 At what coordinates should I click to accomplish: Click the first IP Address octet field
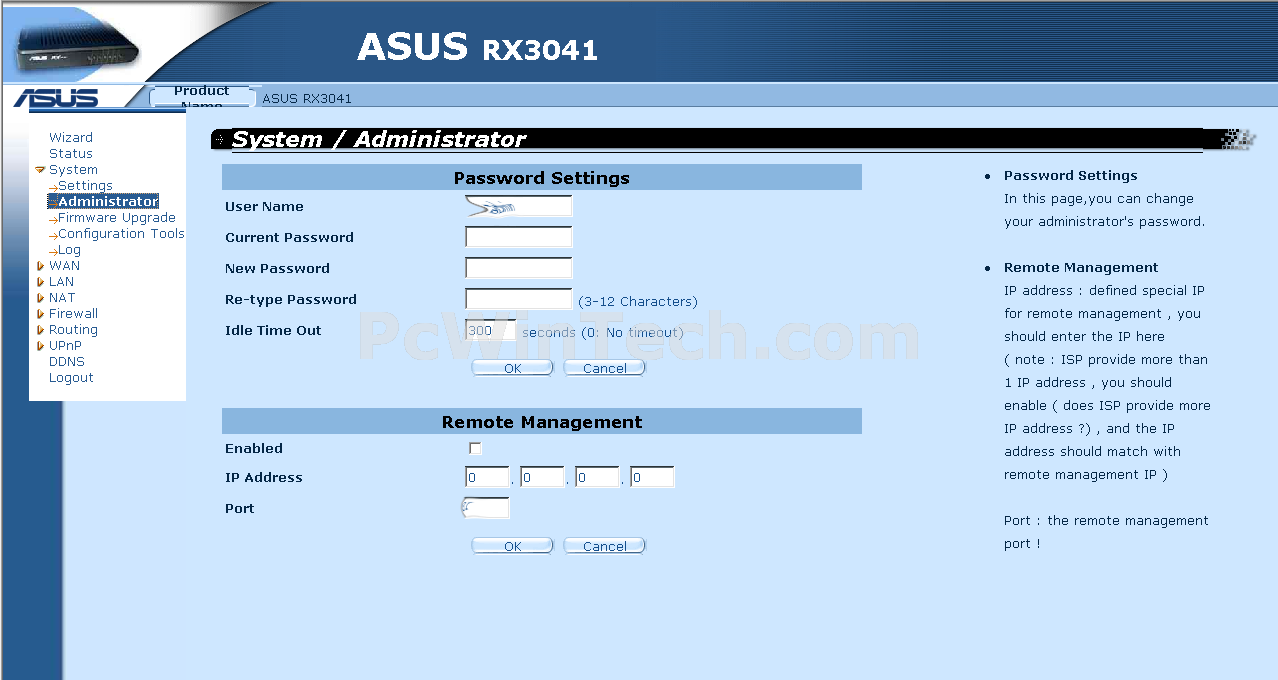(x=487, y=477)
